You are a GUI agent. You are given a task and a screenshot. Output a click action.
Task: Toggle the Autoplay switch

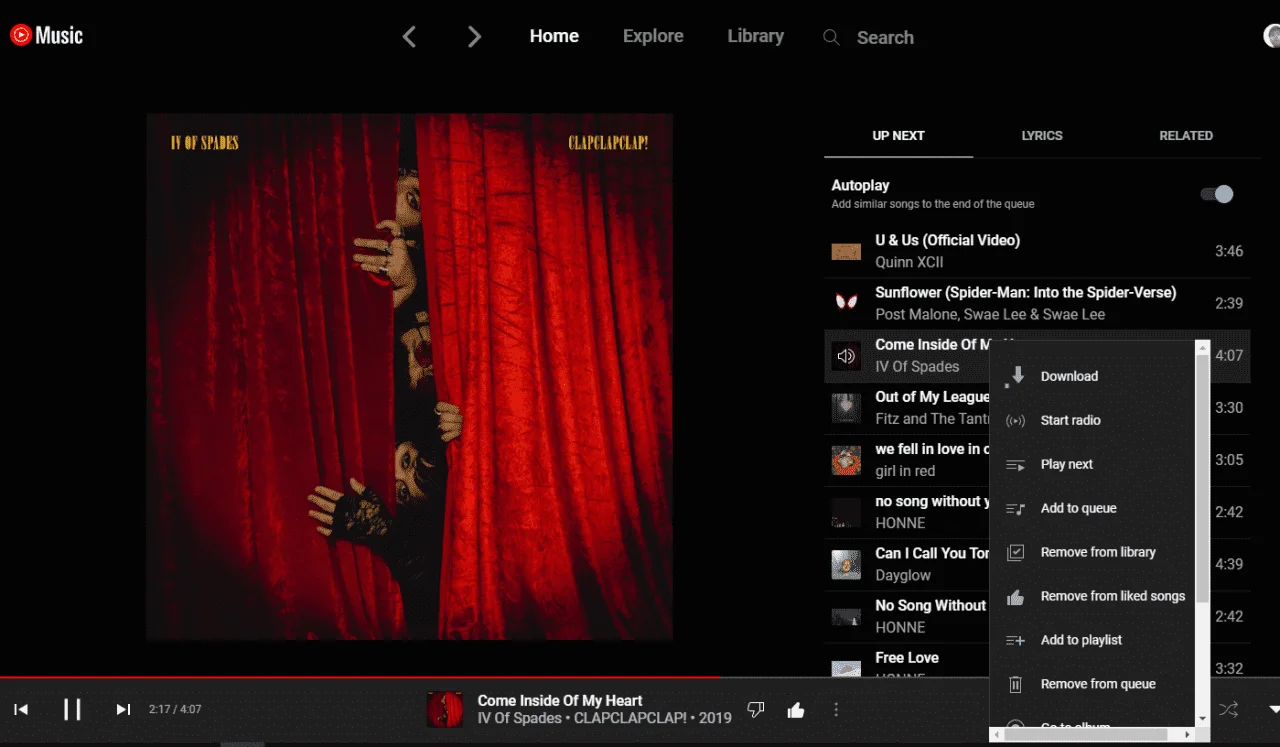[x=1217, y=194]
